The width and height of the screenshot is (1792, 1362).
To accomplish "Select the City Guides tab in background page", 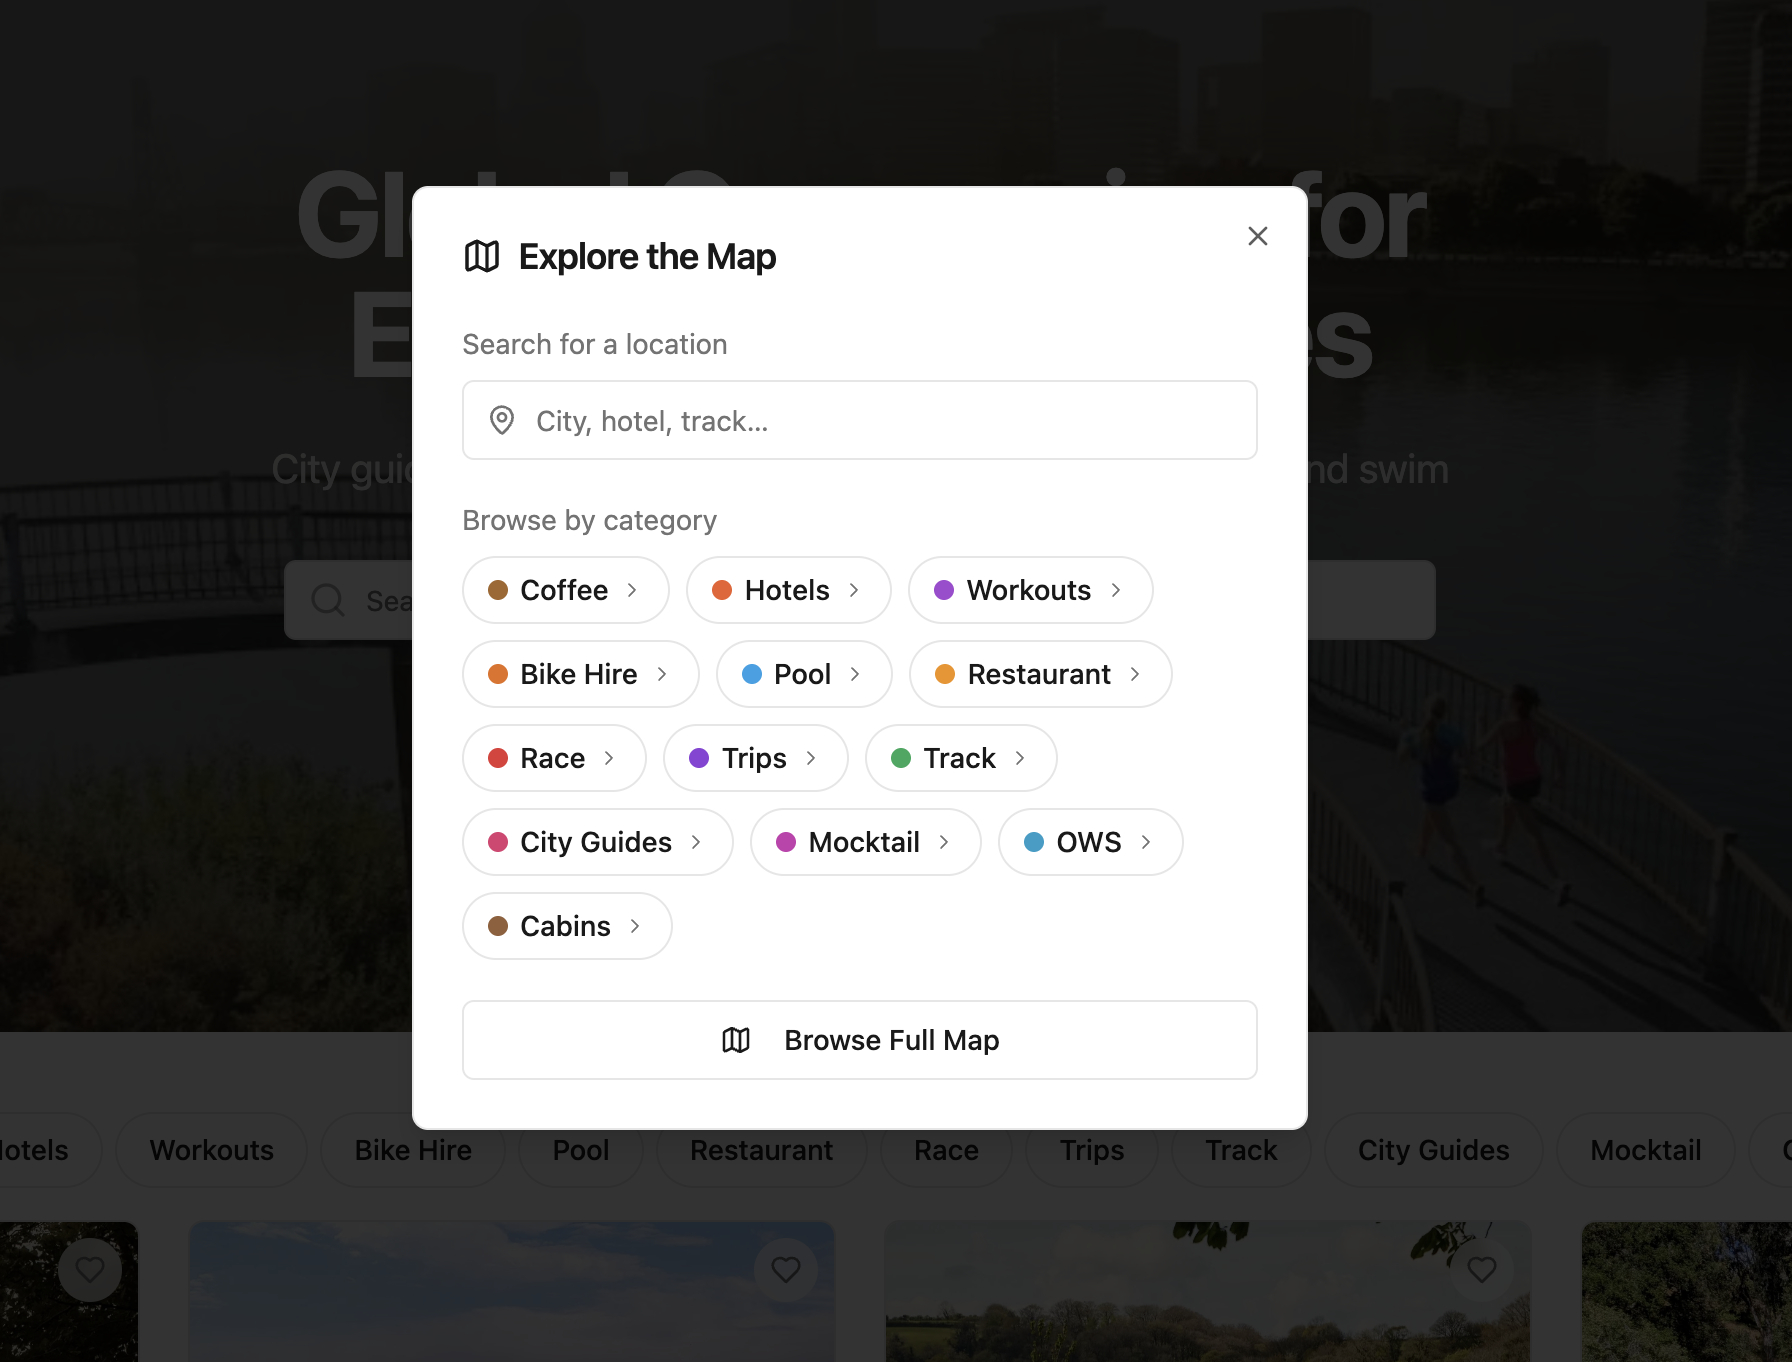I will [1433, 1150].
